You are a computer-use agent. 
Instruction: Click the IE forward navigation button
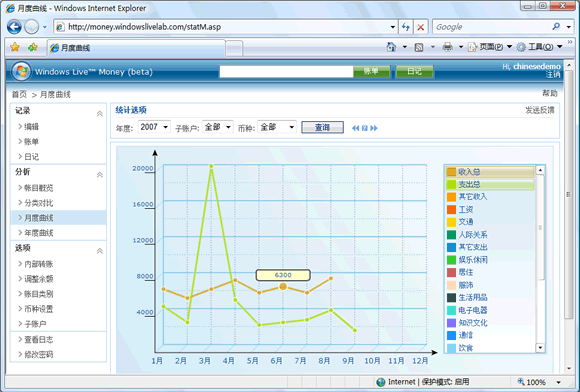pyautogui.click(x=31, y=27)
